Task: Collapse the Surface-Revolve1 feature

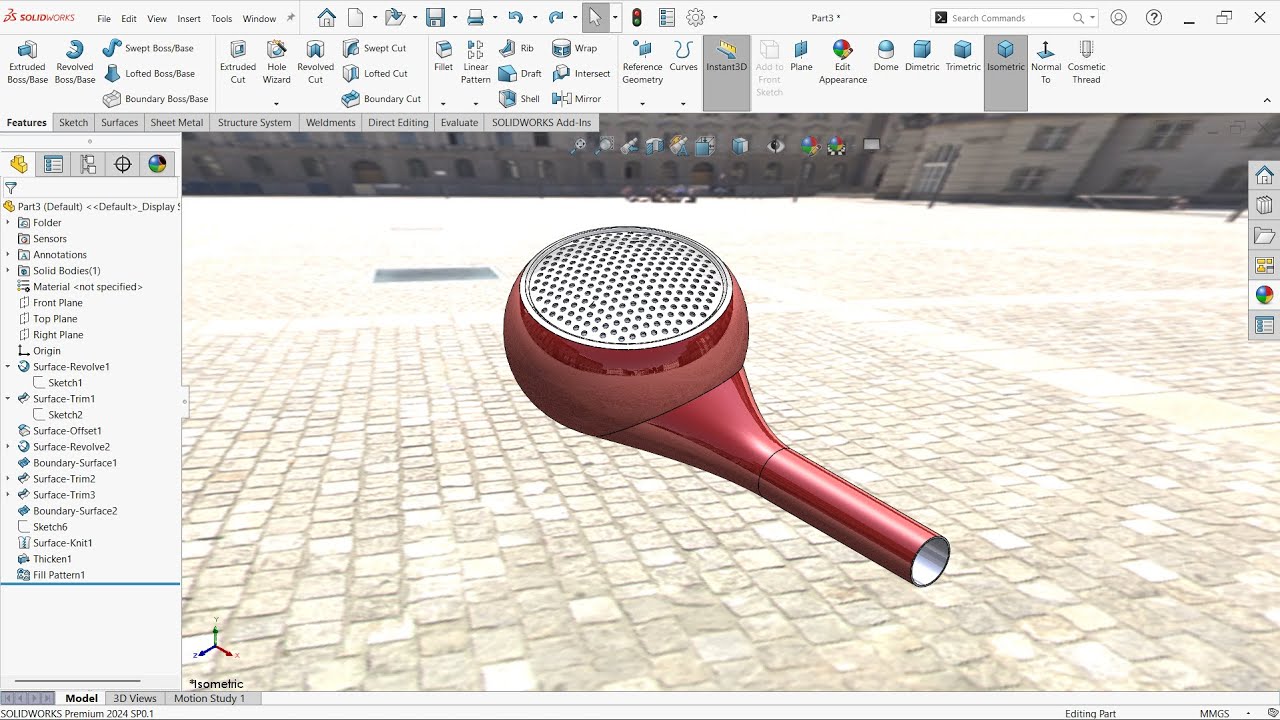Action: tap(8, 367)
